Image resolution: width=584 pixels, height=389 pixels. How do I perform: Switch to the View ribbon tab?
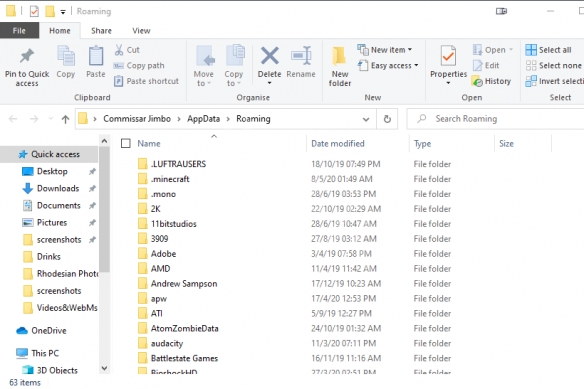[x=141, y=31]
